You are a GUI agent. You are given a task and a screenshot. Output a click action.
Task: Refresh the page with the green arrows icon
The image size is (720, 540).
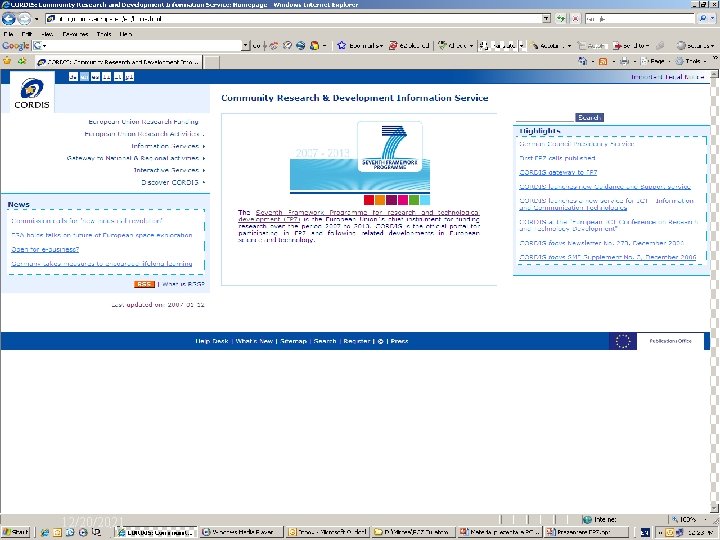coord(561,19)
